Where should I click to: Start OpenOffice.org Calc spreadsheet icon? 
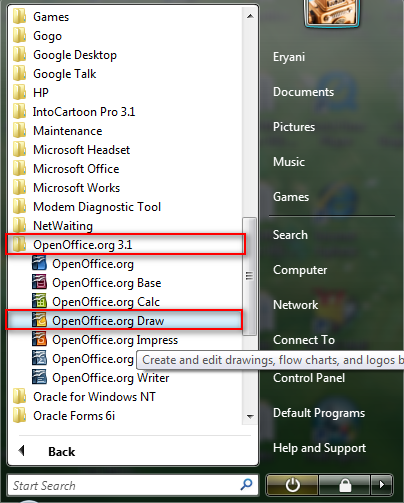39,301
